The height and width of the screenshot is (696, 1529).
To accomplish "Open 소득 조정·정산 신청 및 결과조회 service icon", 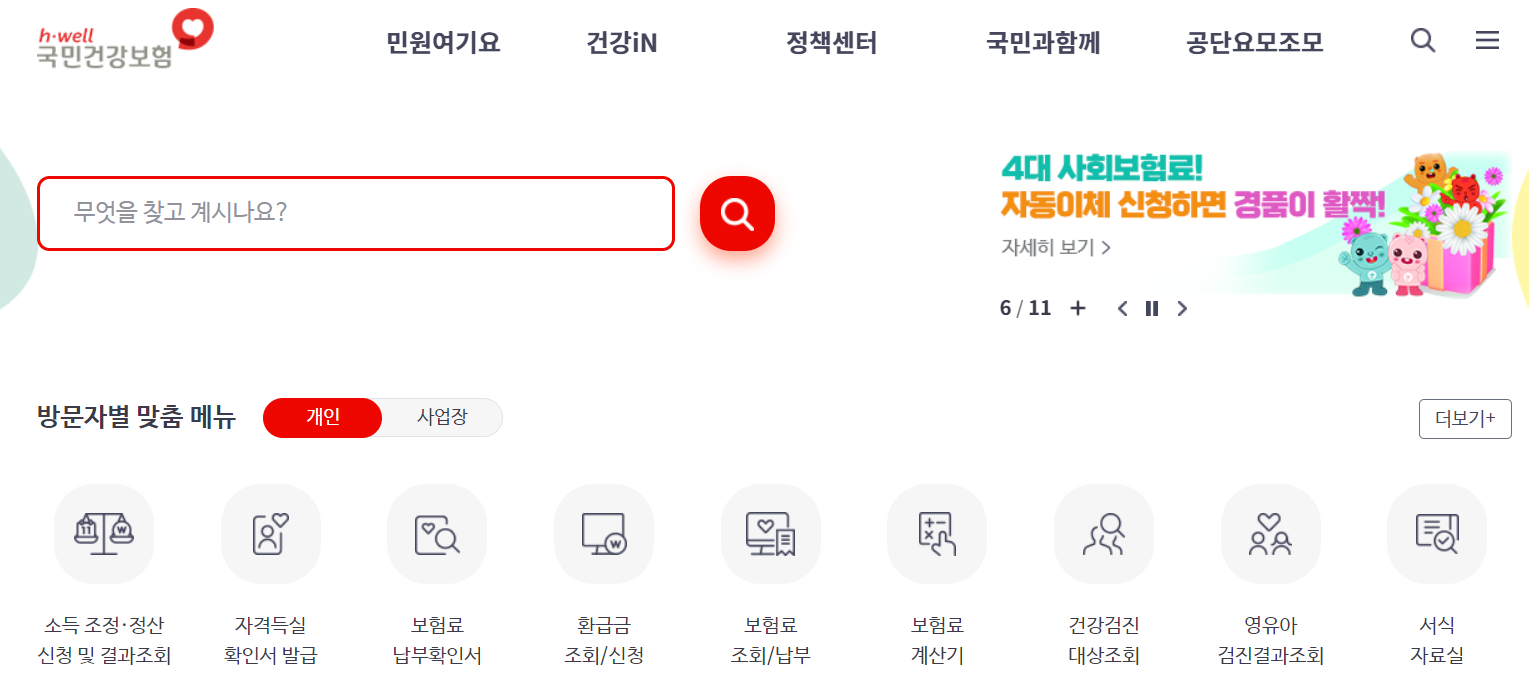I will pyautogui.click(x=104, y=533).
